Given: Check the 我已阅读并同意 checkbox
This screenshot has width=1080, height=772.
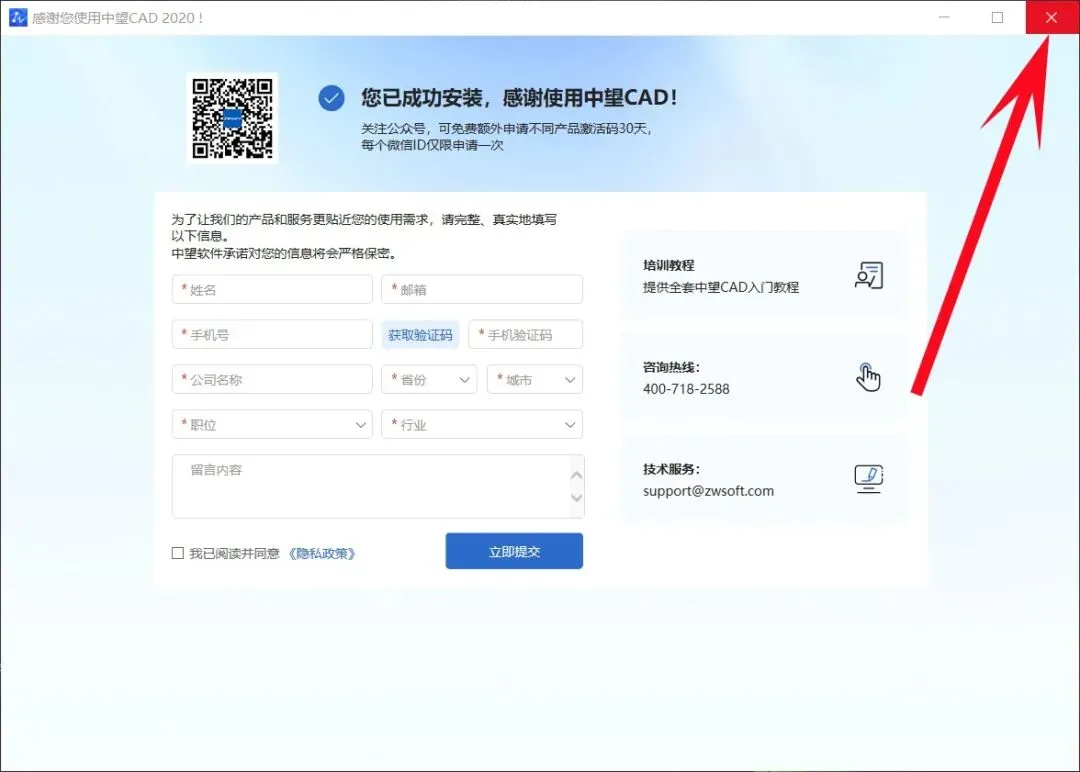Looking at the screenshot, I should 178,553.
